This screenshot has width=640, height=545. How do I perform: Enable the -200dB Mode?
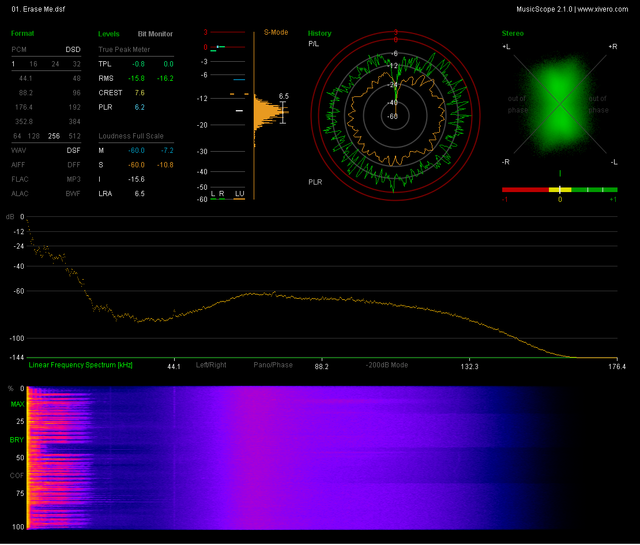[387, 365]
